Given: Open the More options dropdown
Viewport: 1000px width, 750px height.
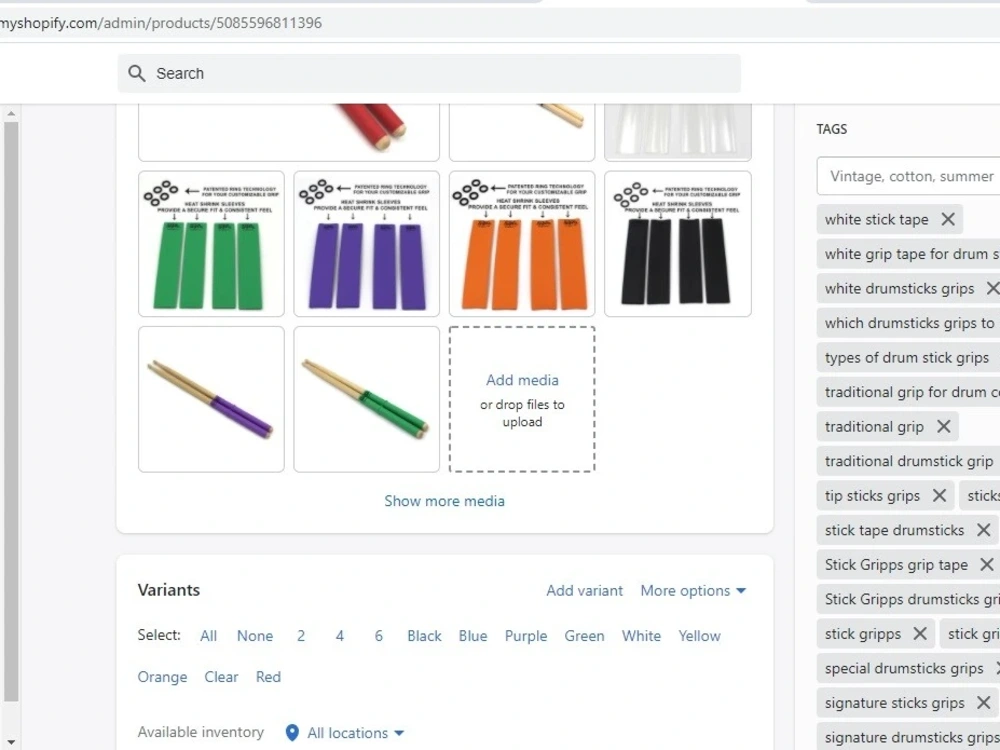Looking at the screenshot, I should pos(693,591).
